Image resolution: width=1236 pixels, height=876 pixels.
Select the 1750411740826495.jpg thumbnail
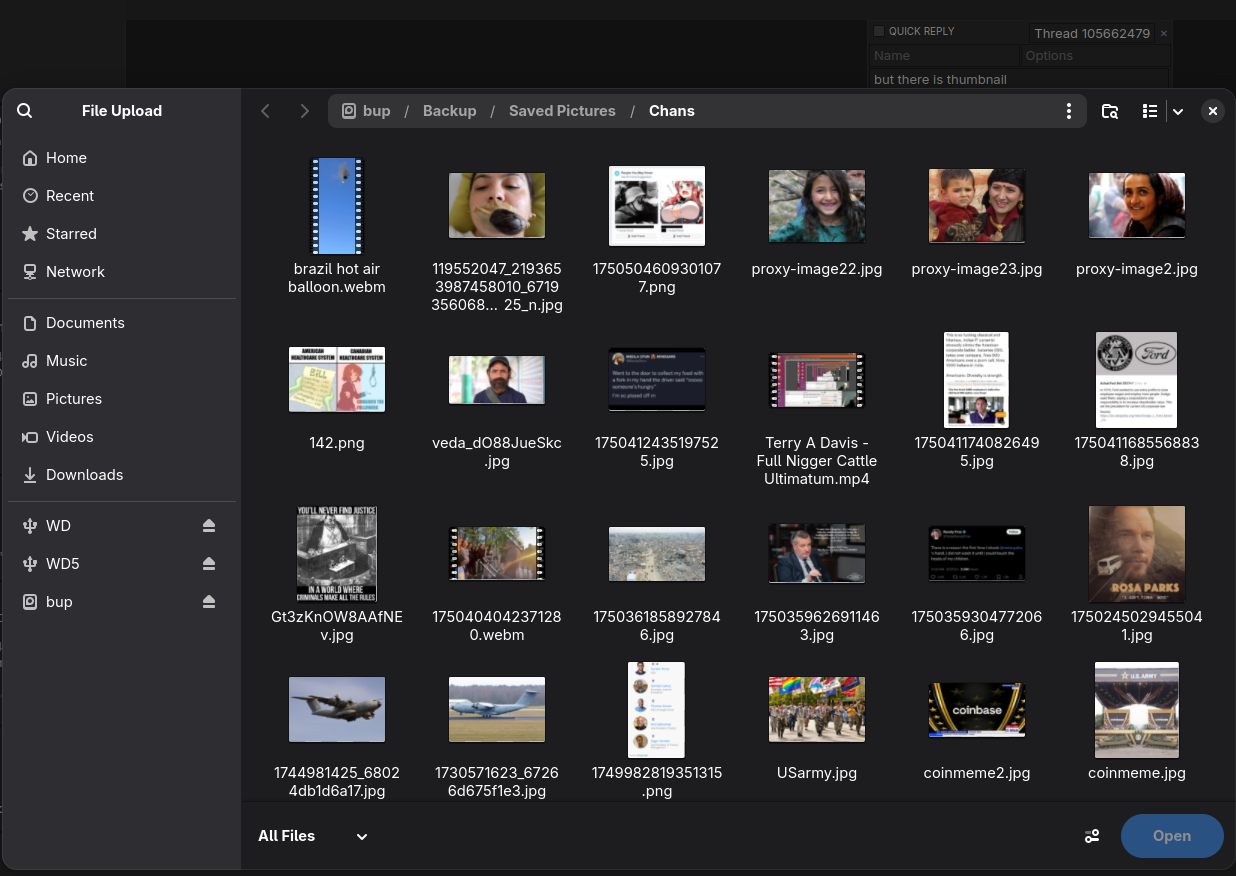tap(977, 379)
